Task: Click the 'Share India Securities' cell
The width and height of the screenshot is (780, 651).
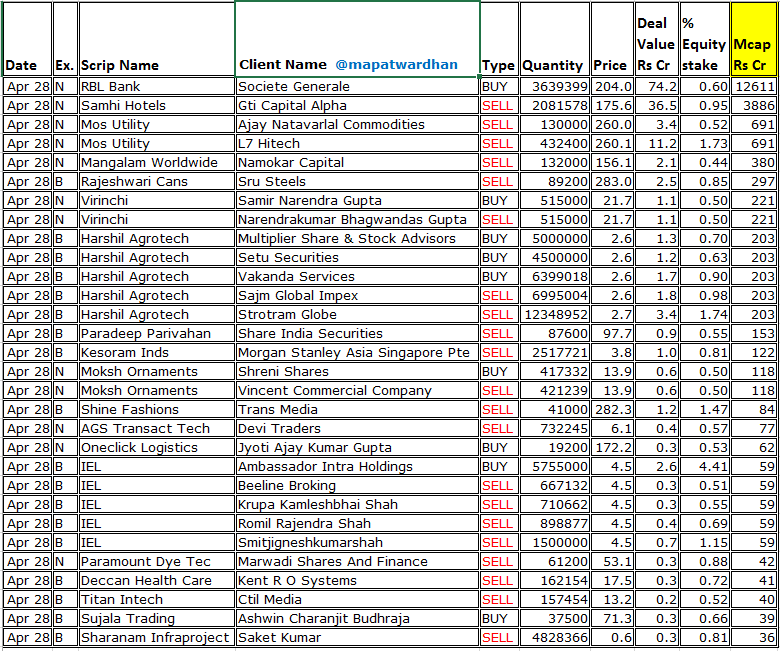Action: (x=357, y=333)
